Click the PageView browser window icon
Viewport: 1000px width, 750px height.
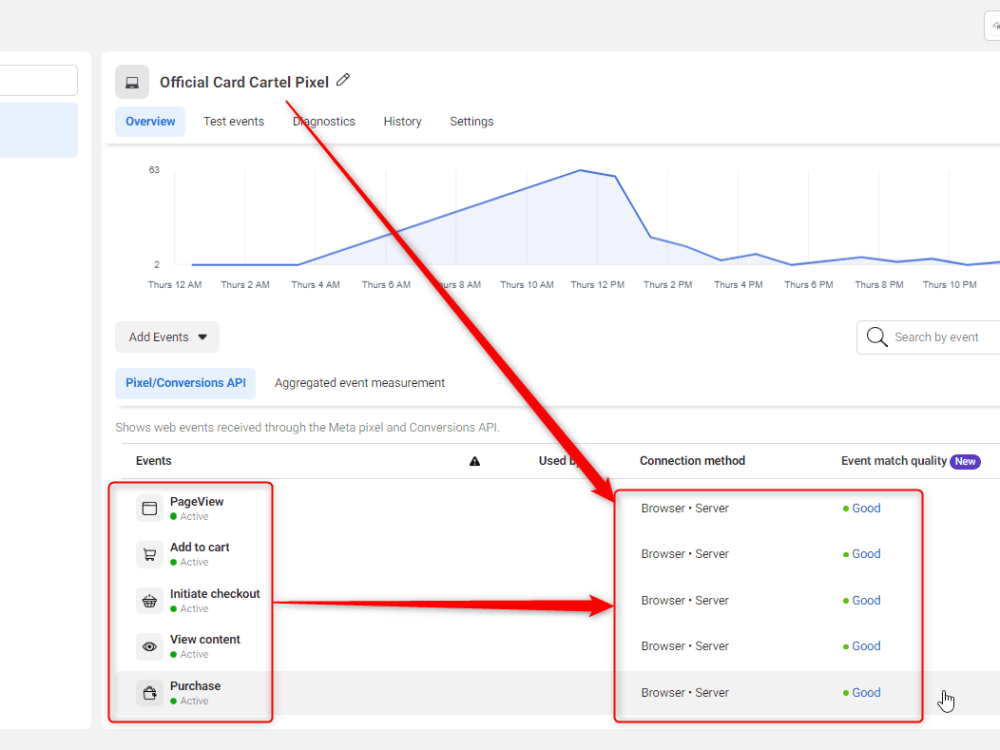tap(149, 508)
